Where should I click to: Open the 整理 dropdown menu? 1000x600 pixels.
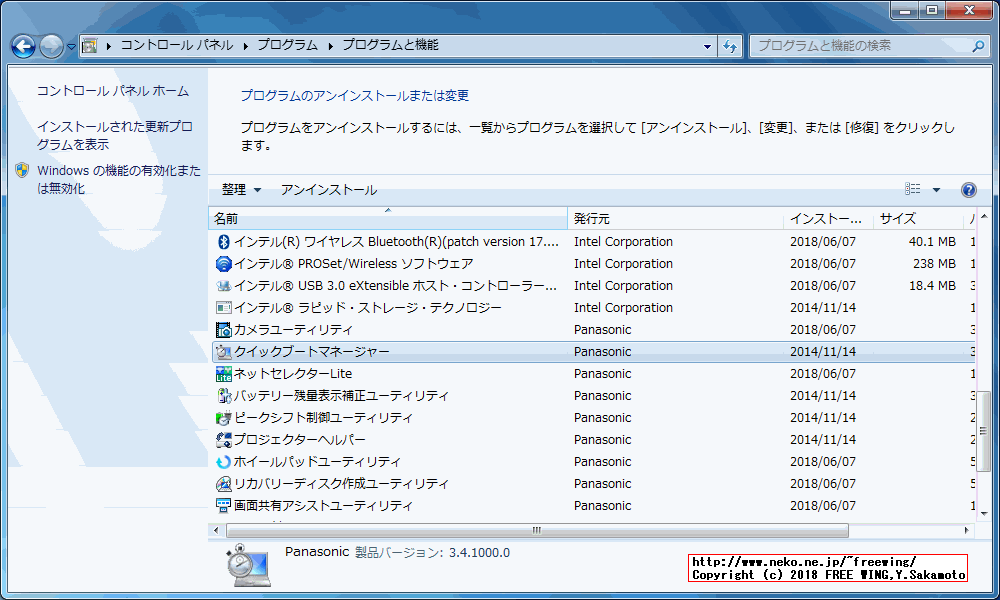point(241,190)
